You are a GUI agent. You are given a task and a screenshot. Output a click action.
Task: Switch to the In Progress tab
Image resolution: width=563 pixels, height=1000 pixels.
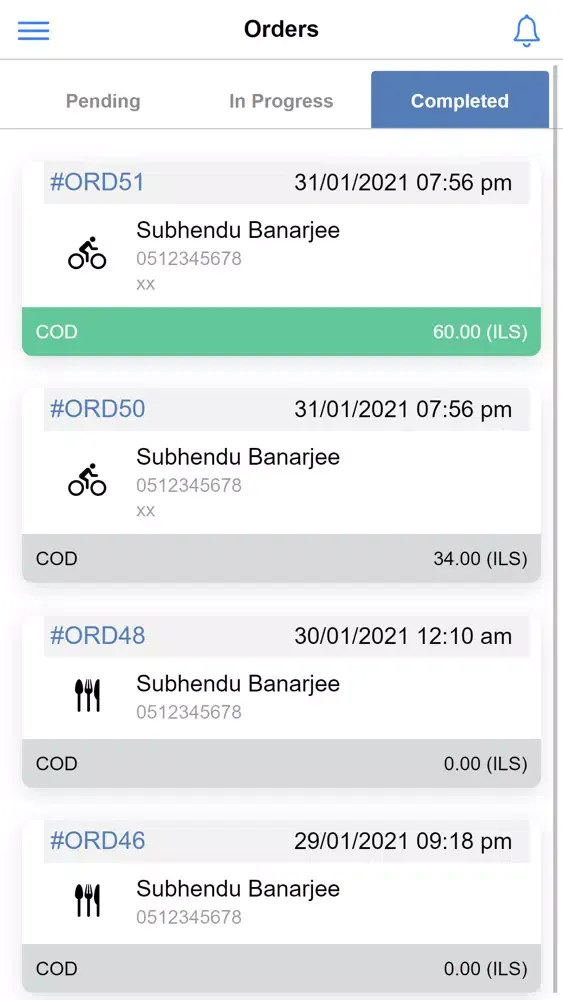pos(281,101)
